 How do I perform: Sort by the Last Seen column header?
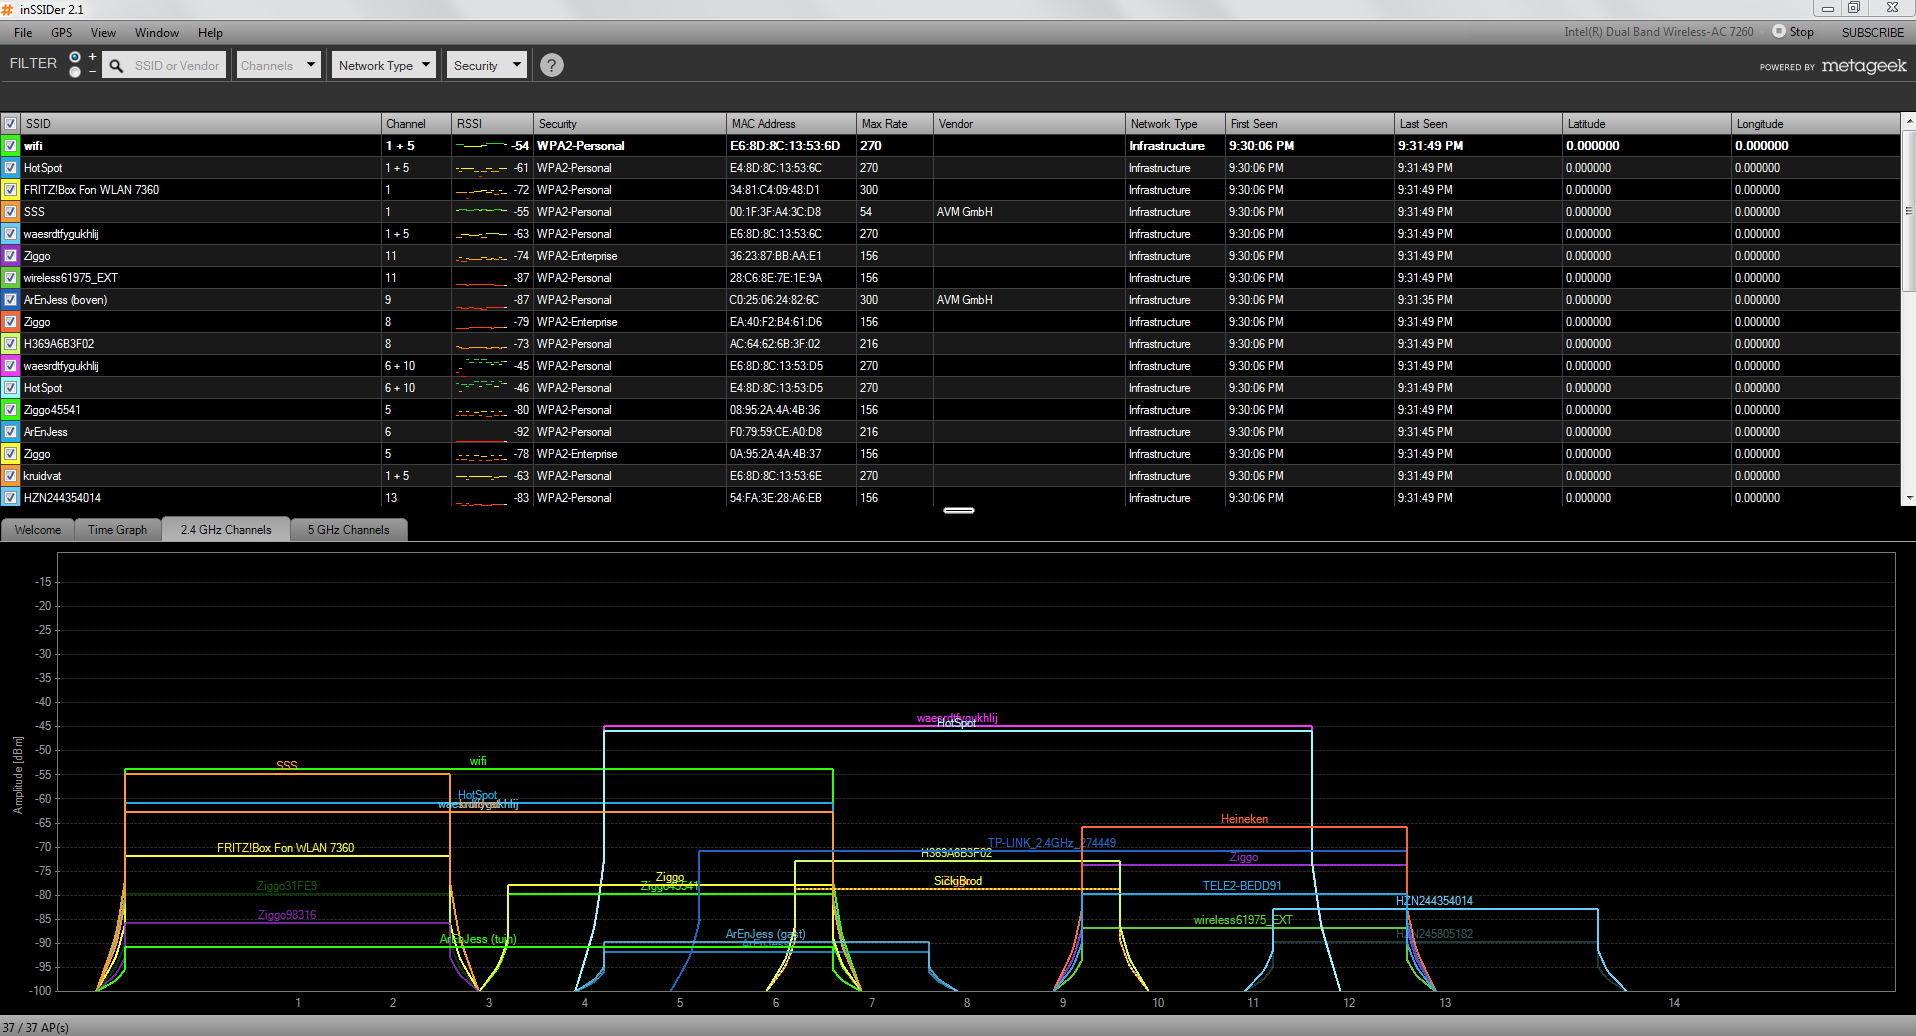coord(1478,124)
